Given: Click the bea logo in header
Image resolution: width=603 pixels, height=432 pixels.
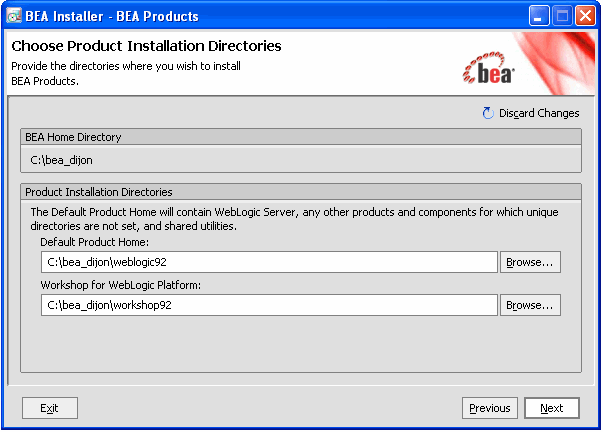Looking at the screenshot, I should (x=488, y=68).
